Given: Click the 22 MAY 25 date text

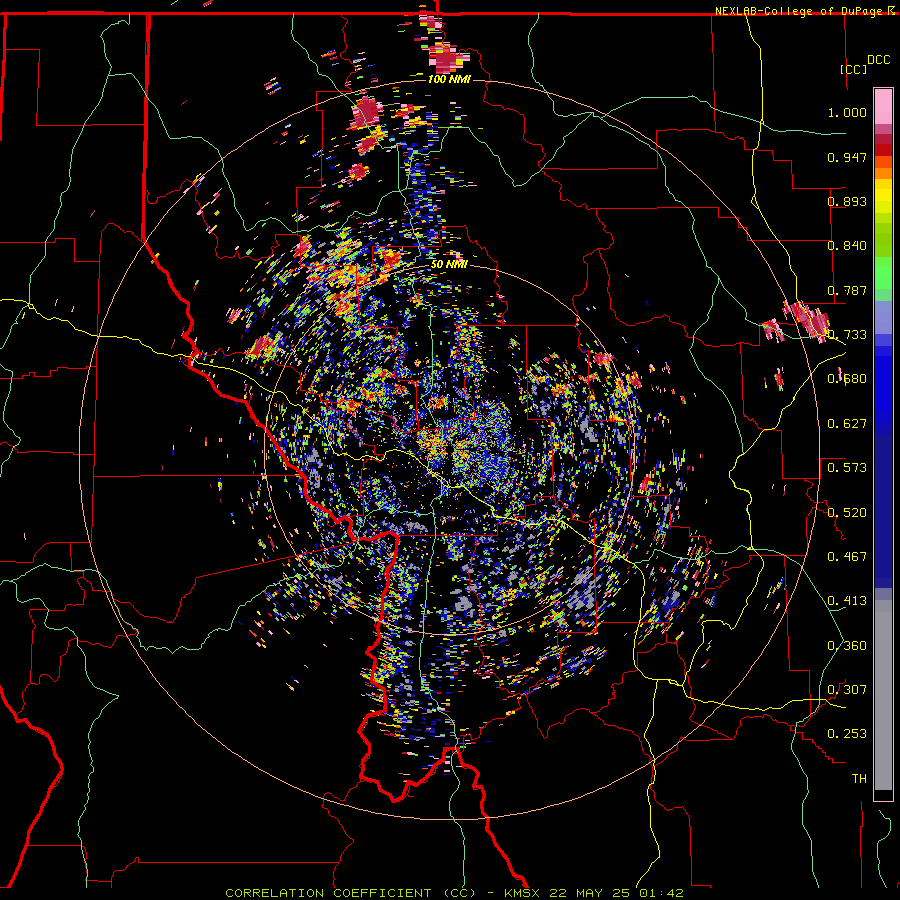Looking at the screenshot, I should (x=591, y=893).
